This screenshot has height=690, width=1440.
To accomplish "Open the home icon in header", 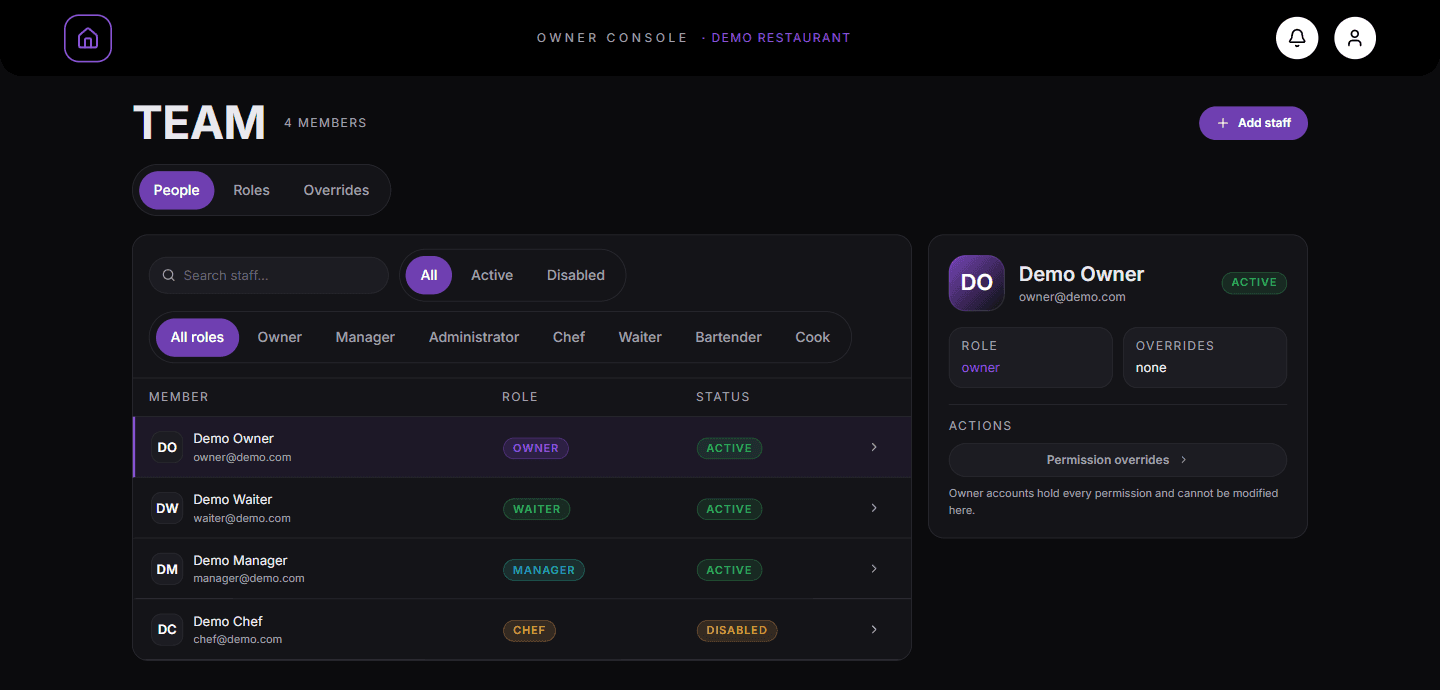I will 88,38.
